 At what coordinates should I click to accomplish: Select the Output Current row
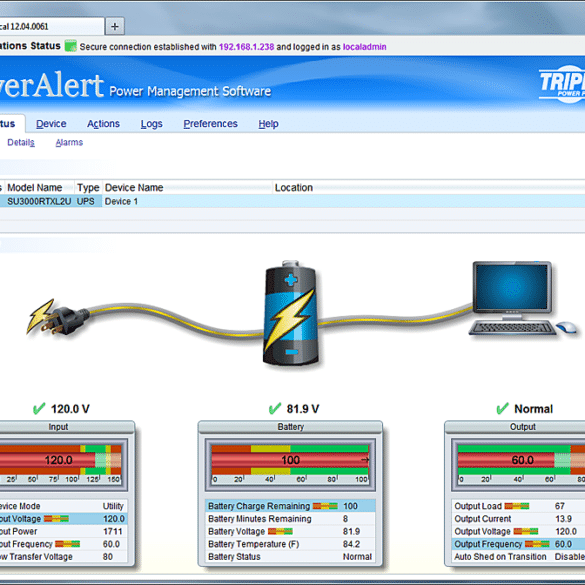[x=518, y=519]
